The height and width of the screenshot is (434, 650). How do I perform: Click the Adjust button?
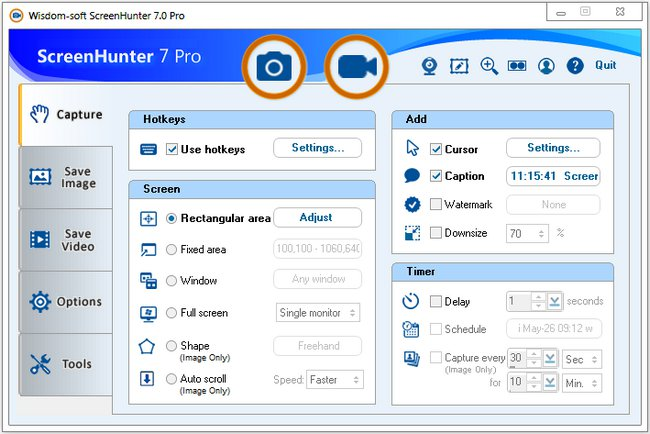[x=318, y=218]
